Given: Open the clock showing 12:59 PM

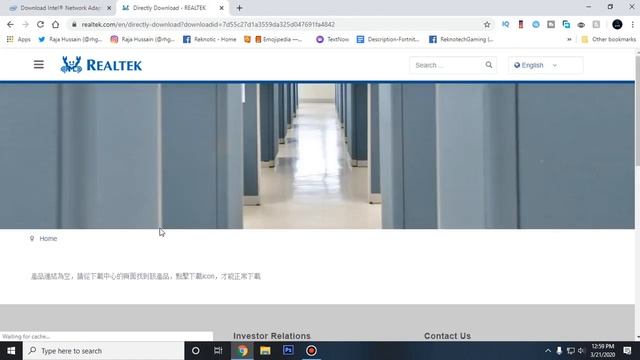Looking at the screenshot, I should click(602, 351).
